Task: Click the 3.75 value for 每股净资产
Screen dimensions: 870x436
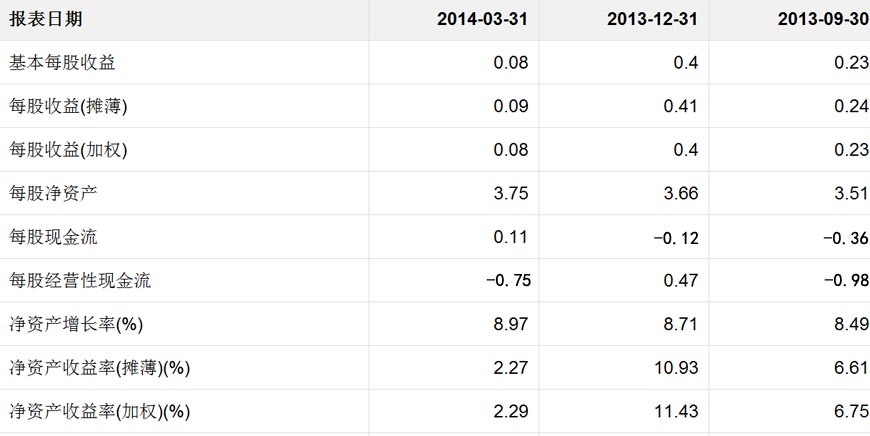Action: tap(510, 194)
